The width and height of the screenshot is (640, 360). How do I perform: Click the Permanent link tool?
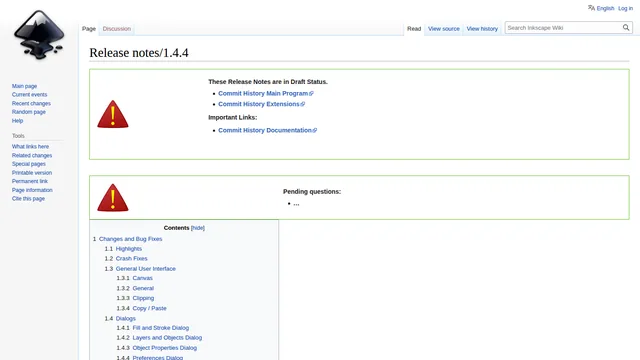tap(30, 181)
